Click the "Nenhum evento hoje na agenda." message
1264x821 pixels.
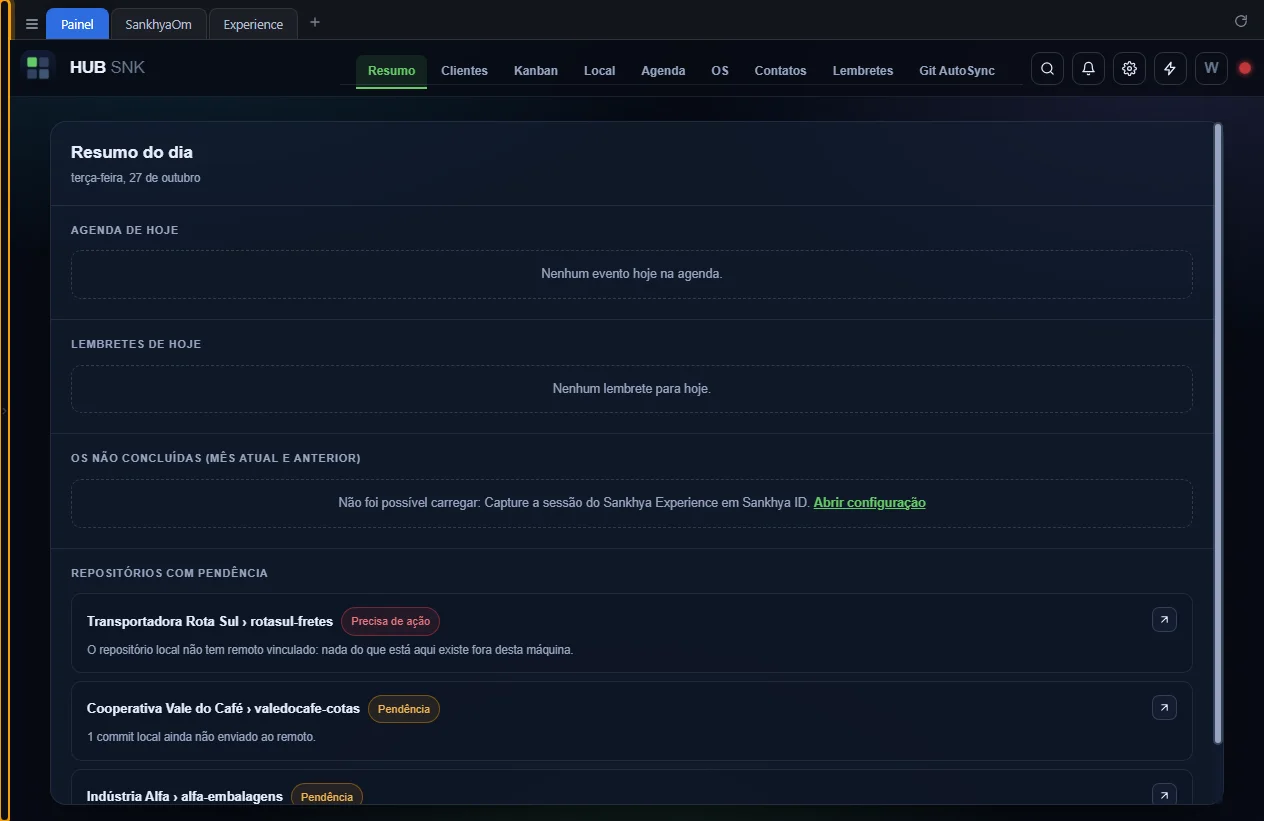pyautogui.click(x=632, y=274)
